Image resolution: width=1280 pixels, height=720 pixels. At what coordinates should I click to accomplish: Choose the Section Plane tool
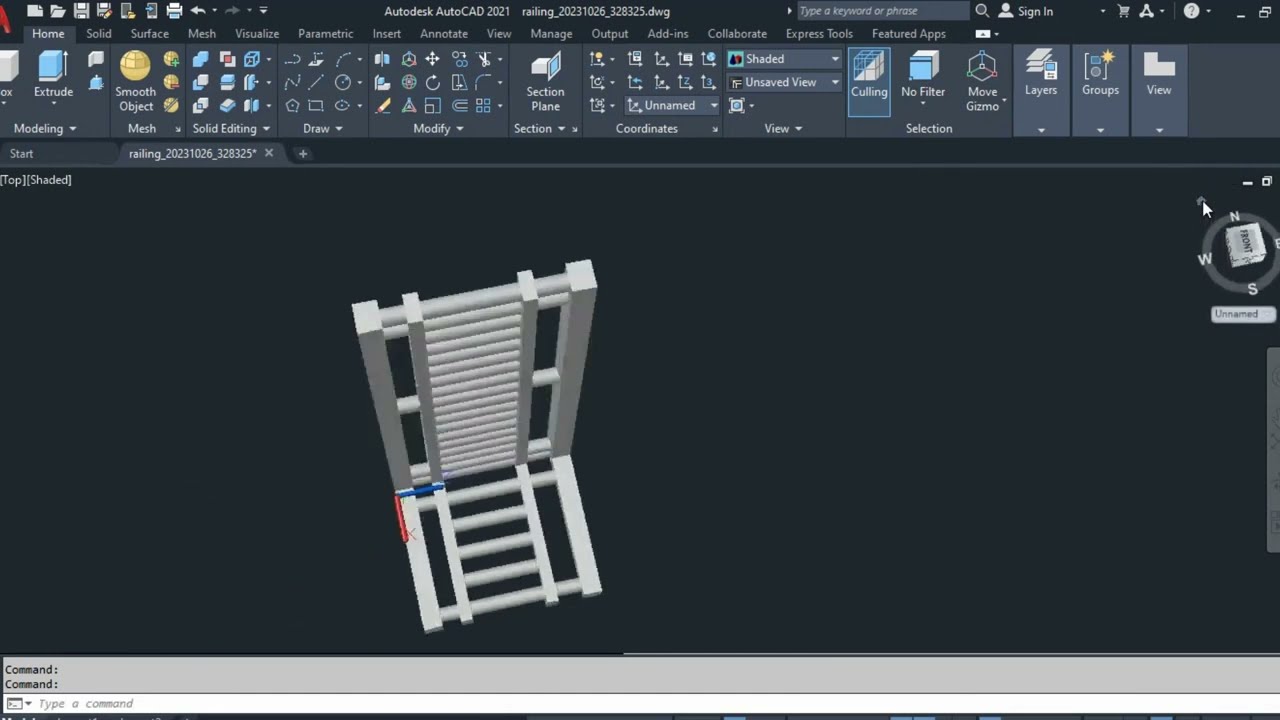click(545, 82)
